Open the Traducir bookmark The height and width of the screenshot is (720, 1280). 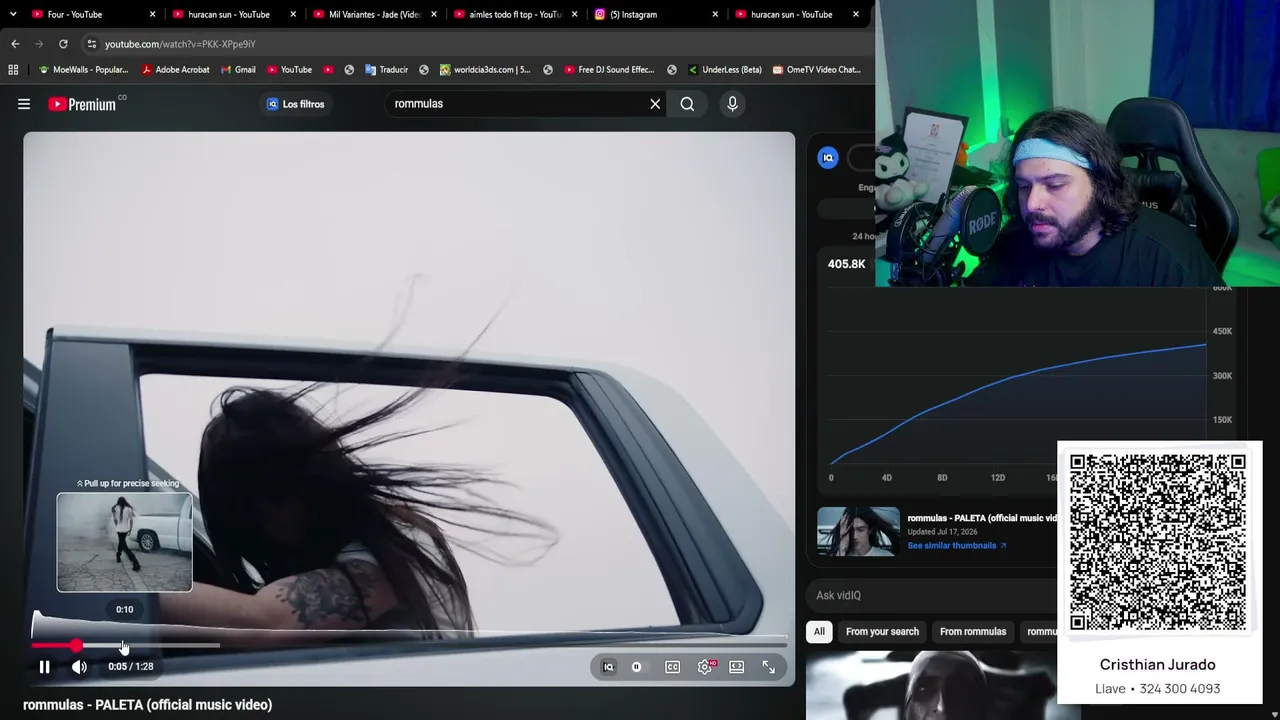coord(386,70)
